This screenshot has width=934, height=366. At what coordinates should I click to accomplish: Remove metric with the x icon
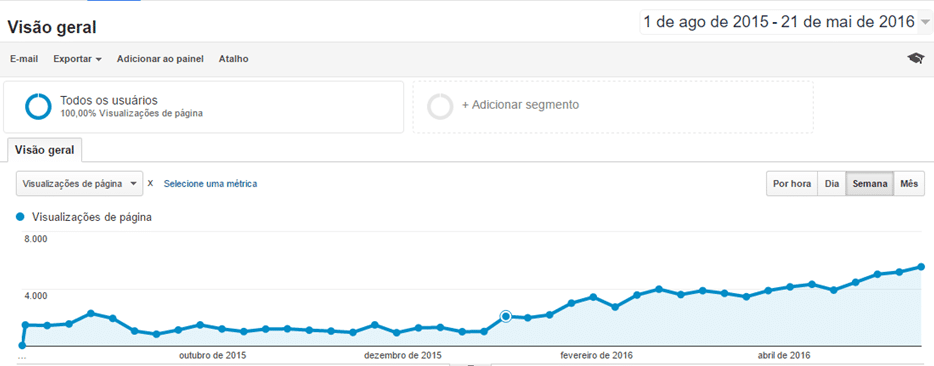click(x=150, y=183)
